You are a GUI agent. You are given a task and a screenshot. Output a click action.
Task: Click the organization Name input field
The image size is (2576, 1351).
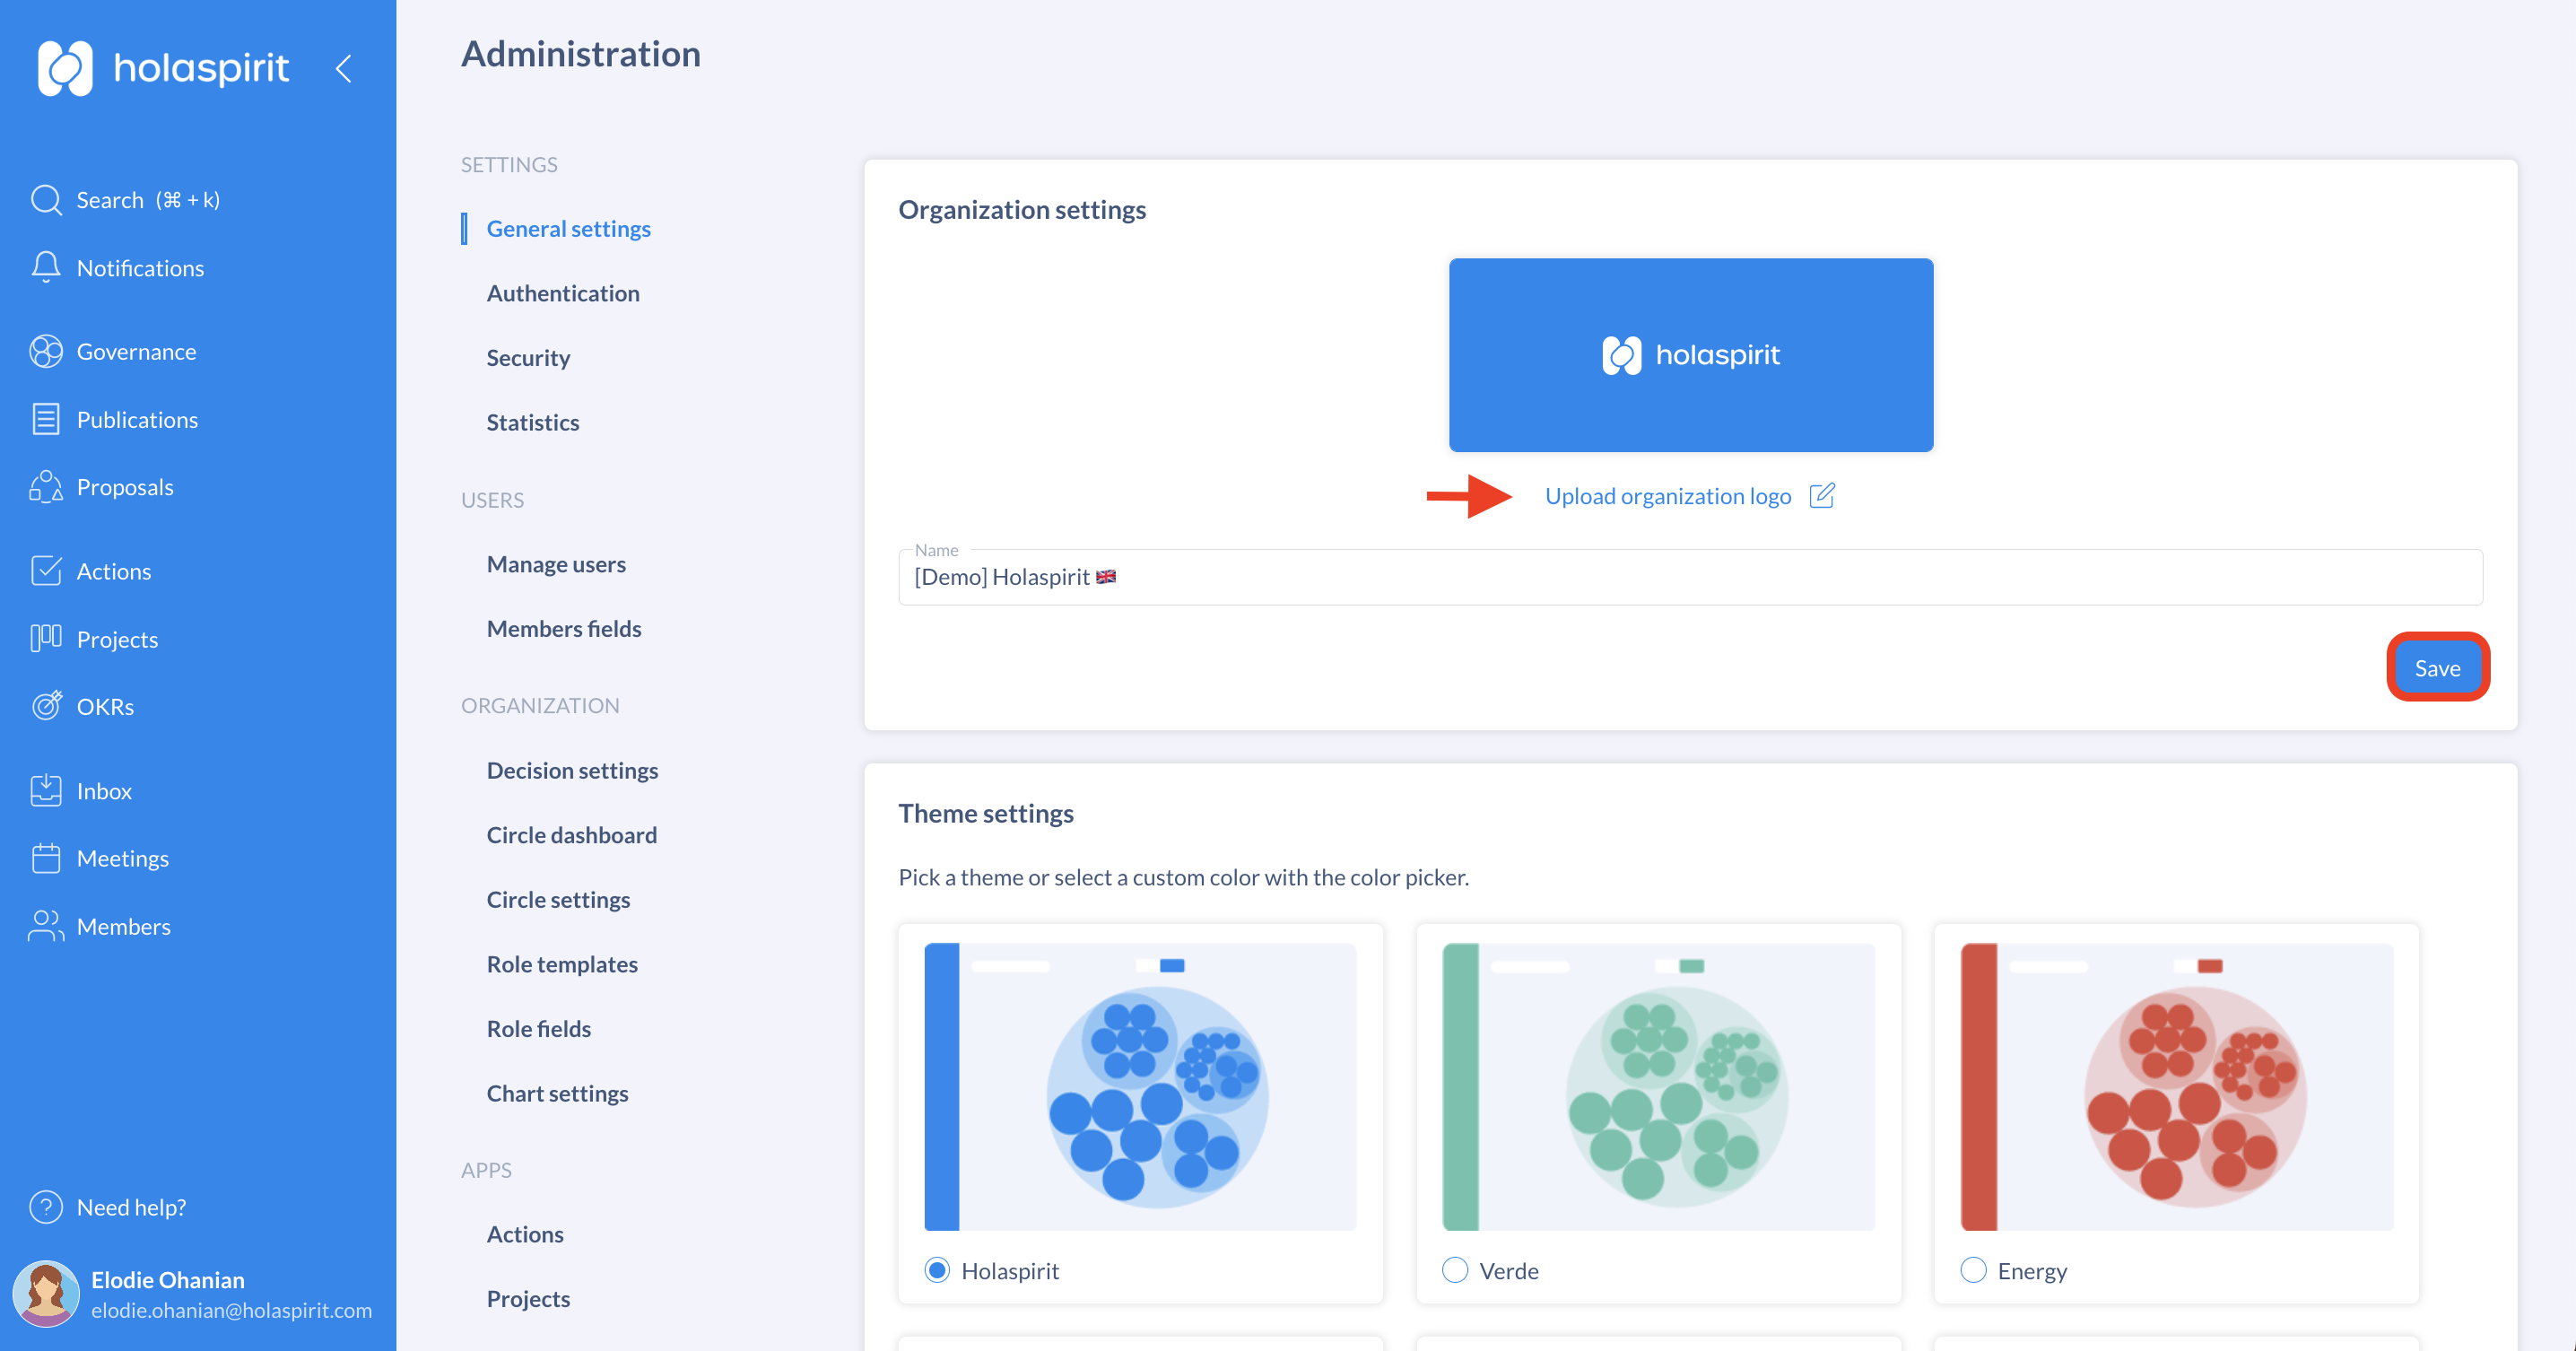click(x=1690, y=577)
